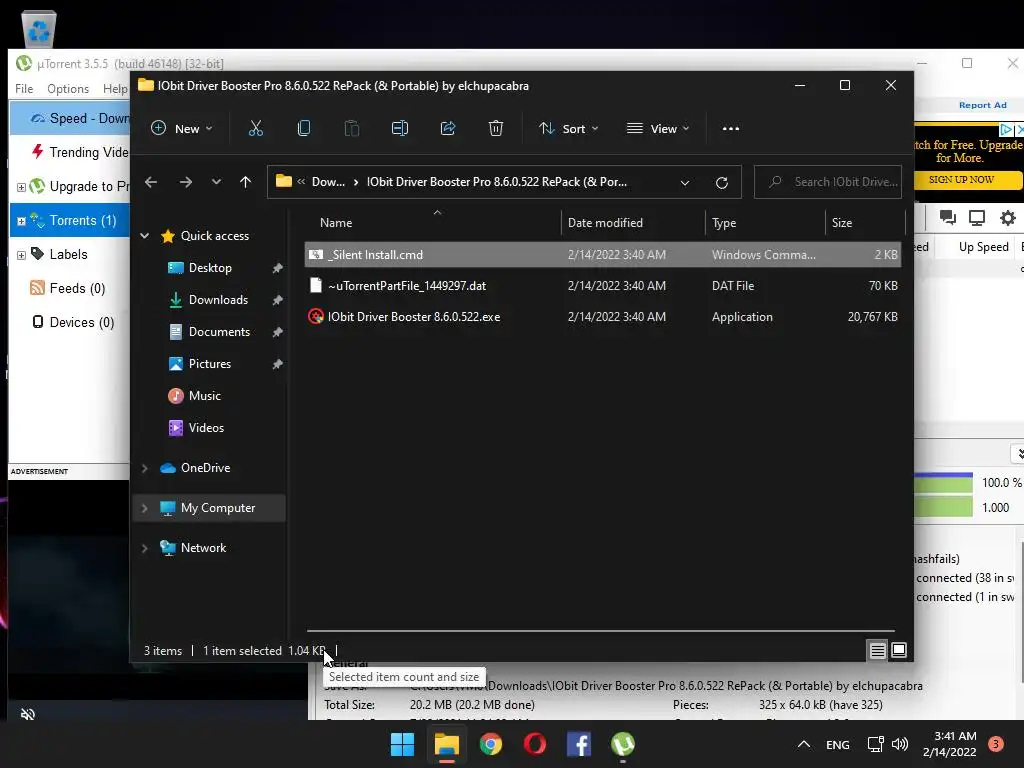1024x768 pixels.
Task: Open Music in Quick access
Action: (x=204, y=396)
